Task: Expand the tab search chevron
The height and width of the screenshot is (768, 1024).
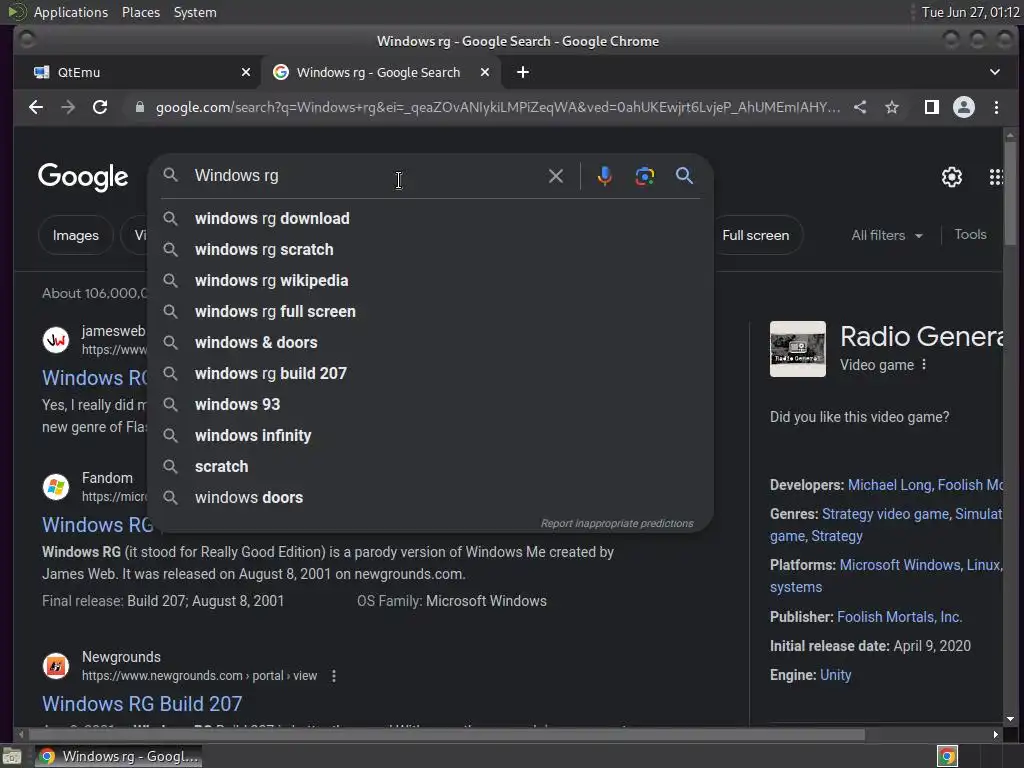Action: click(x=995, y=72)
